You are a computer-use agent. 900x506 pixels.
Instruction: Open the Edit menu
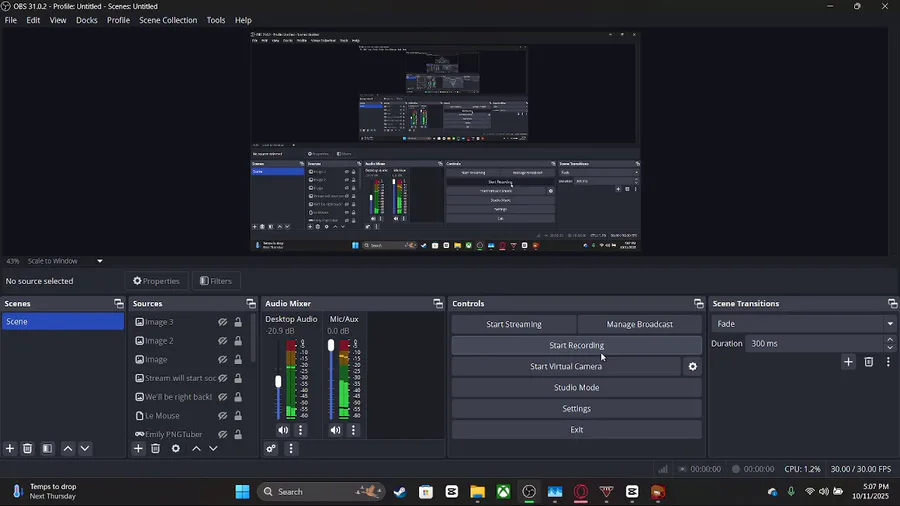pos(33,20)
